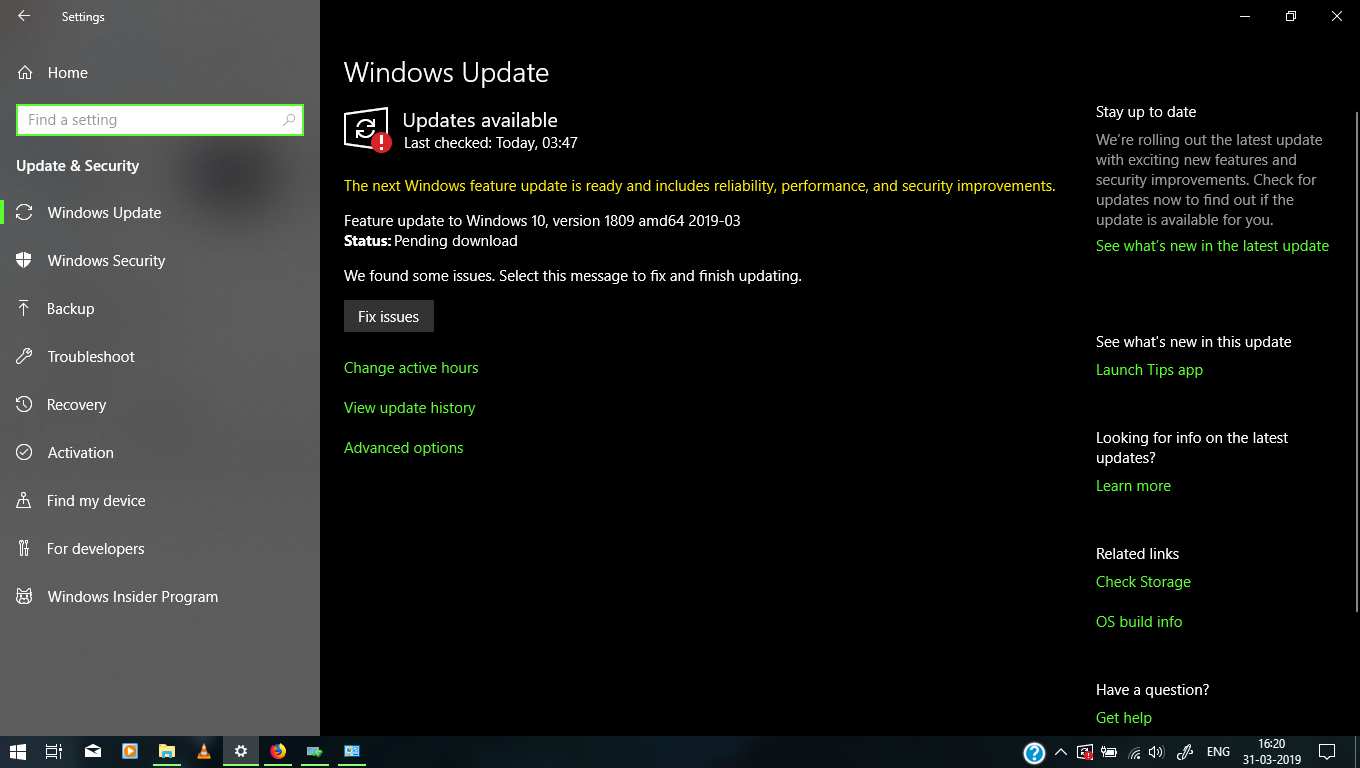Click the Troubleshoot wrench icon
Screen dimensions: 1360x768
point(24,357)
